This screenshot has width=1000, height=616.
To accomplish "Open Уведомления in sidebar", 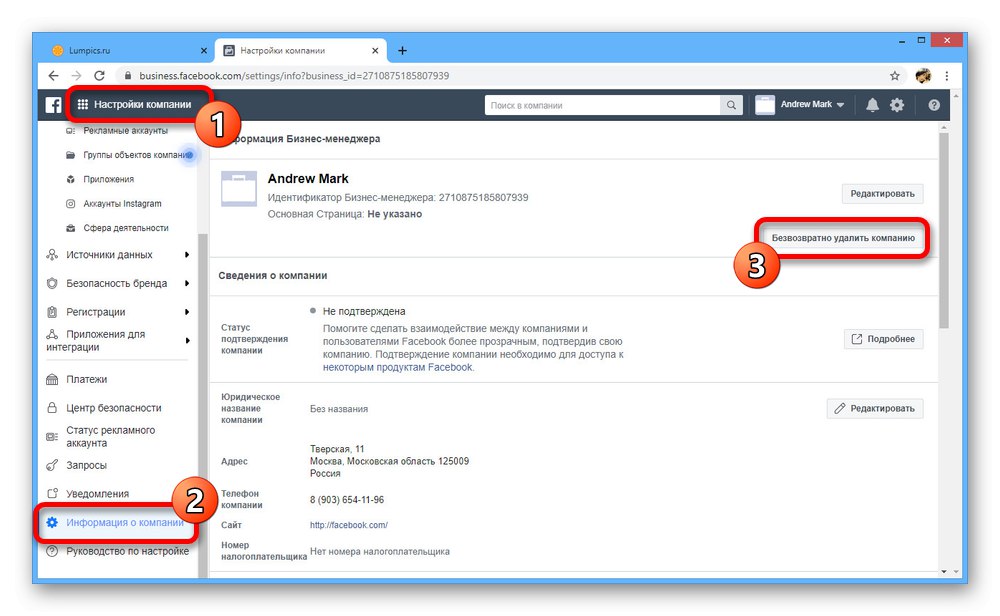I will 97,494.
